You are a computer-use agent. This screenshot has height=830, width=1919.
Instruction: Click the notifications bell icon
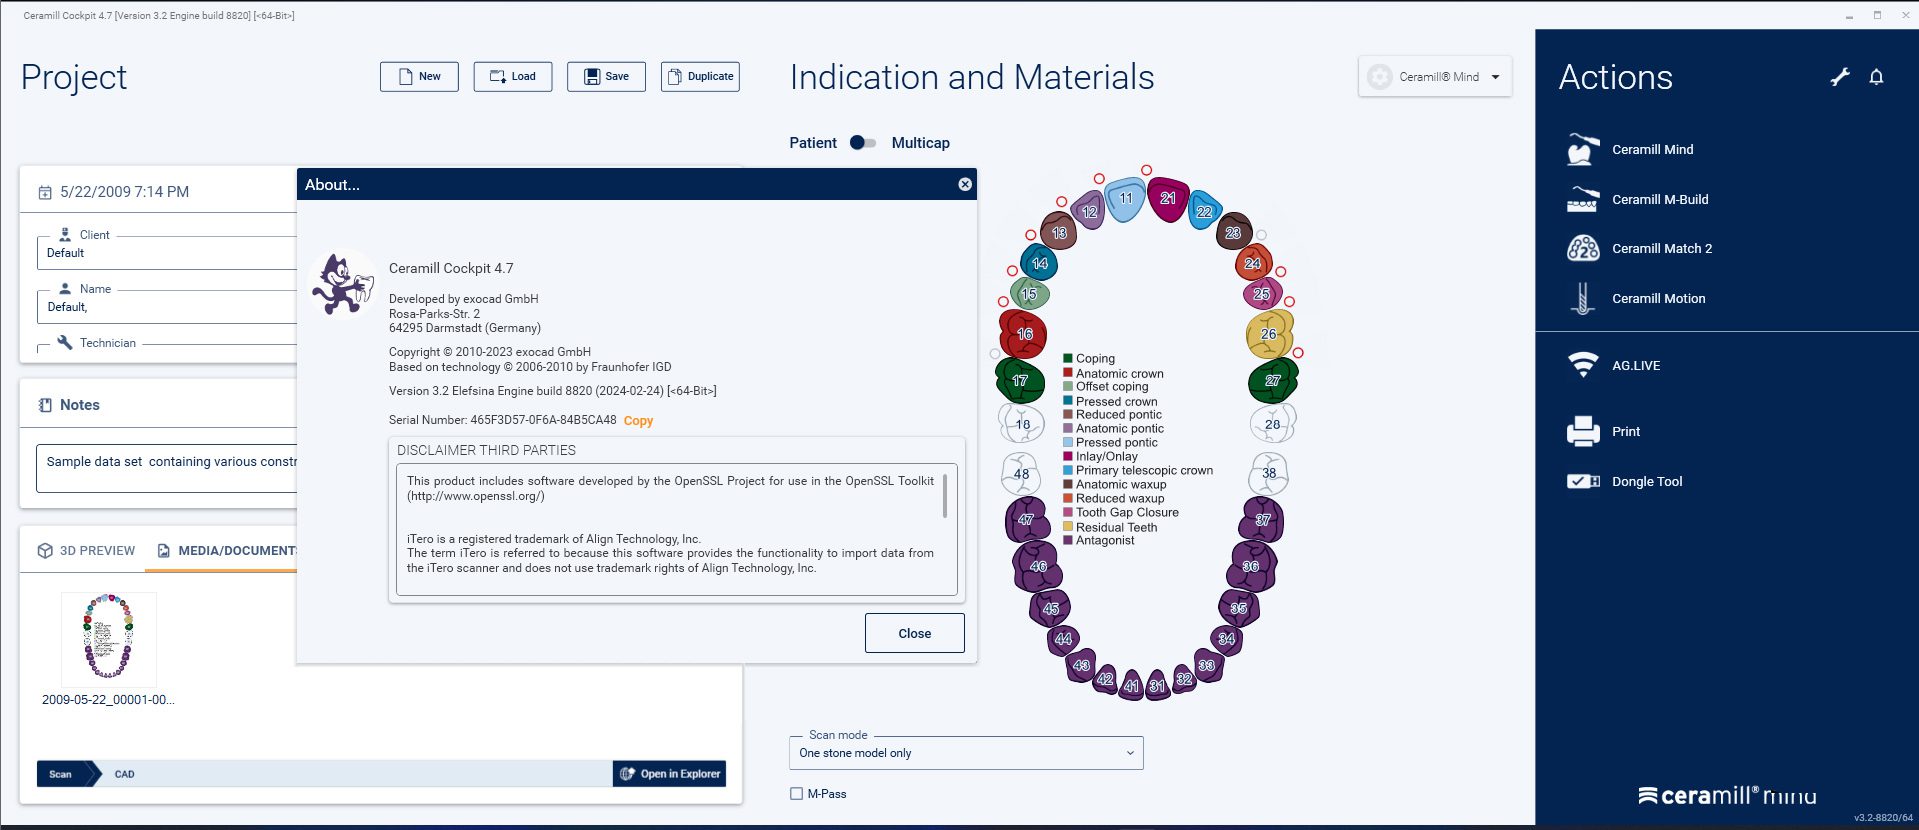tap(1876, 77)
